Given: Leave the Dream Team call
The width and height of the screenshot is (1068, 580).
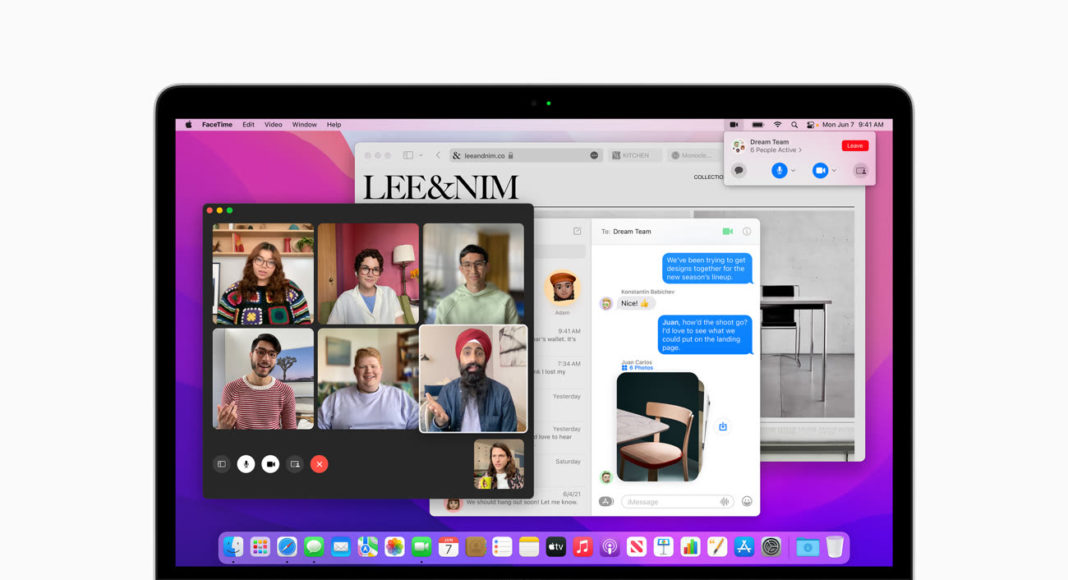Looking at the screenshot, I should [855, 146].
